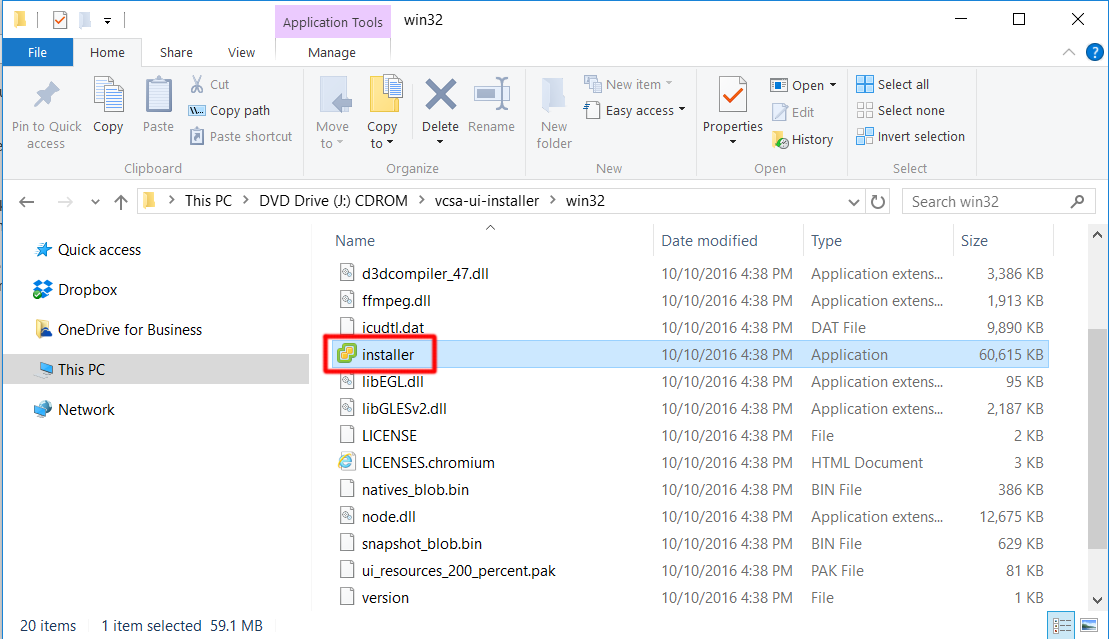
Task: Open the Easy access dropdown
Action: [634, 110]
